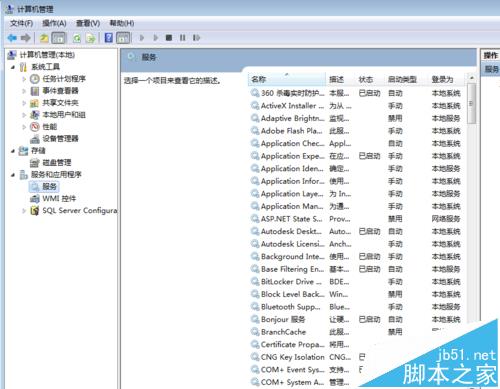Select 任务计划程序 clock icon
500x389 pixels.
[35, 79]
